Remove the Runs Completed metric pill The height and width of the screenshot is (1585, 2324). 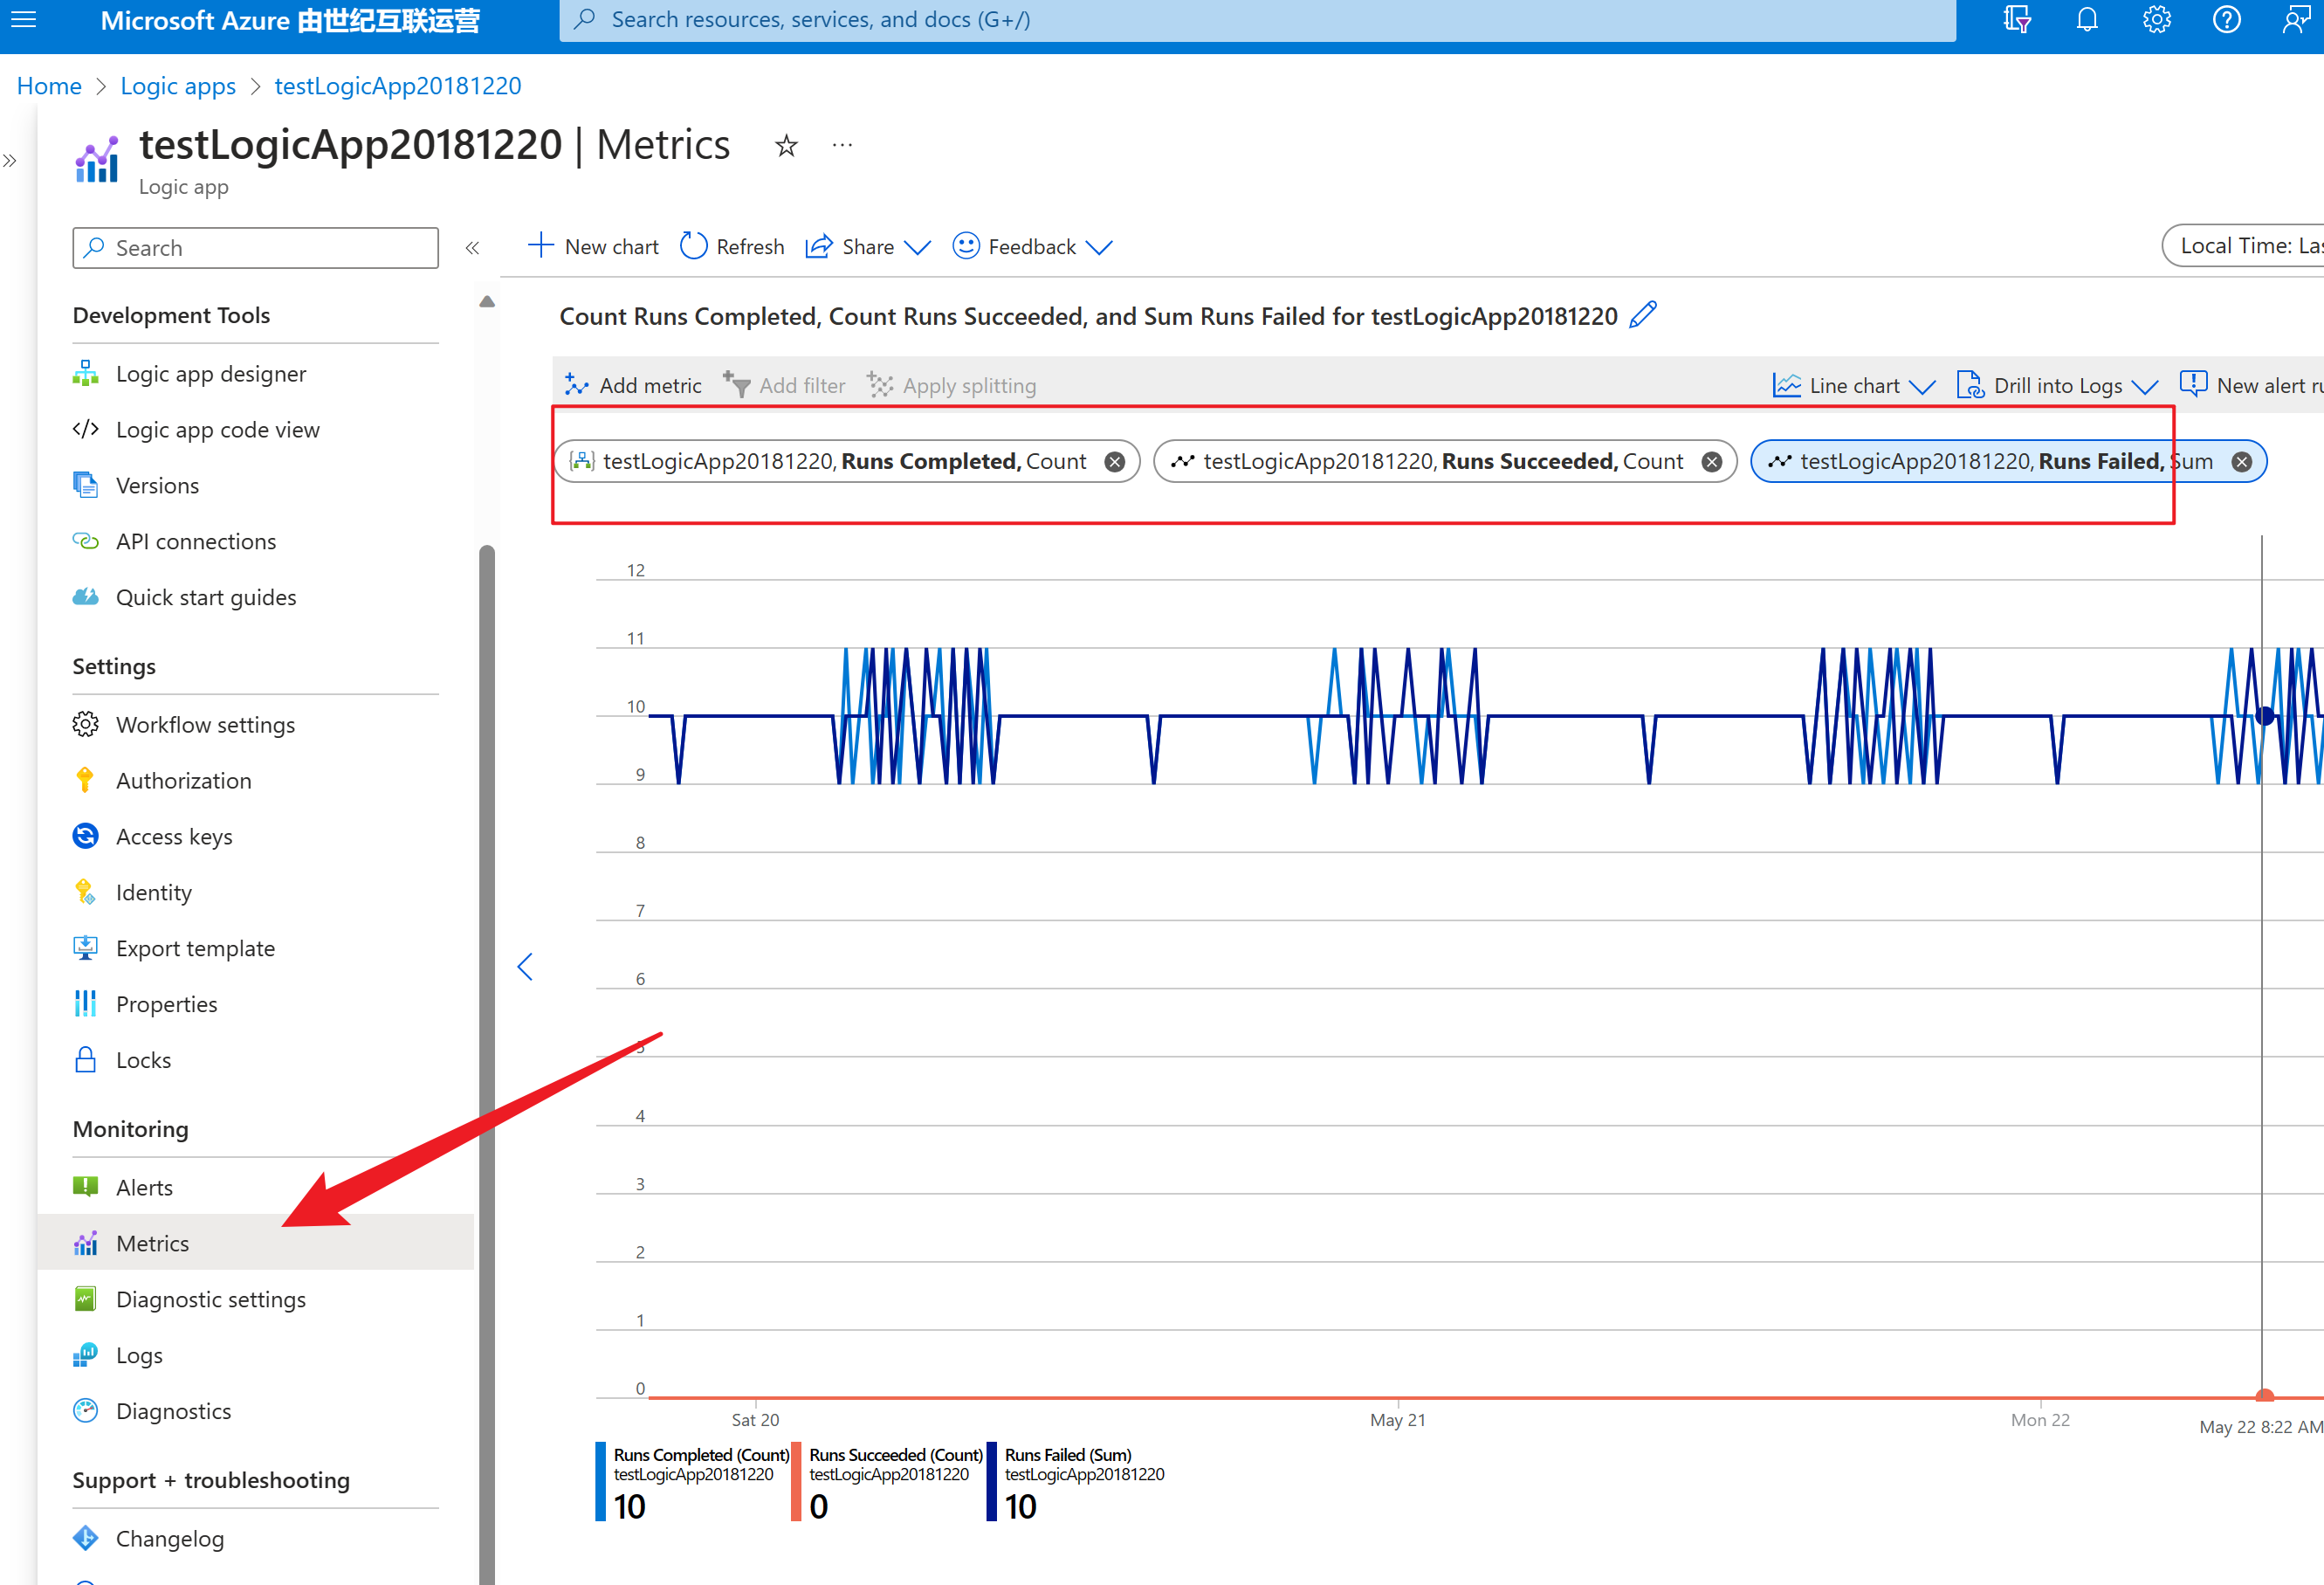click(1114, 461)
